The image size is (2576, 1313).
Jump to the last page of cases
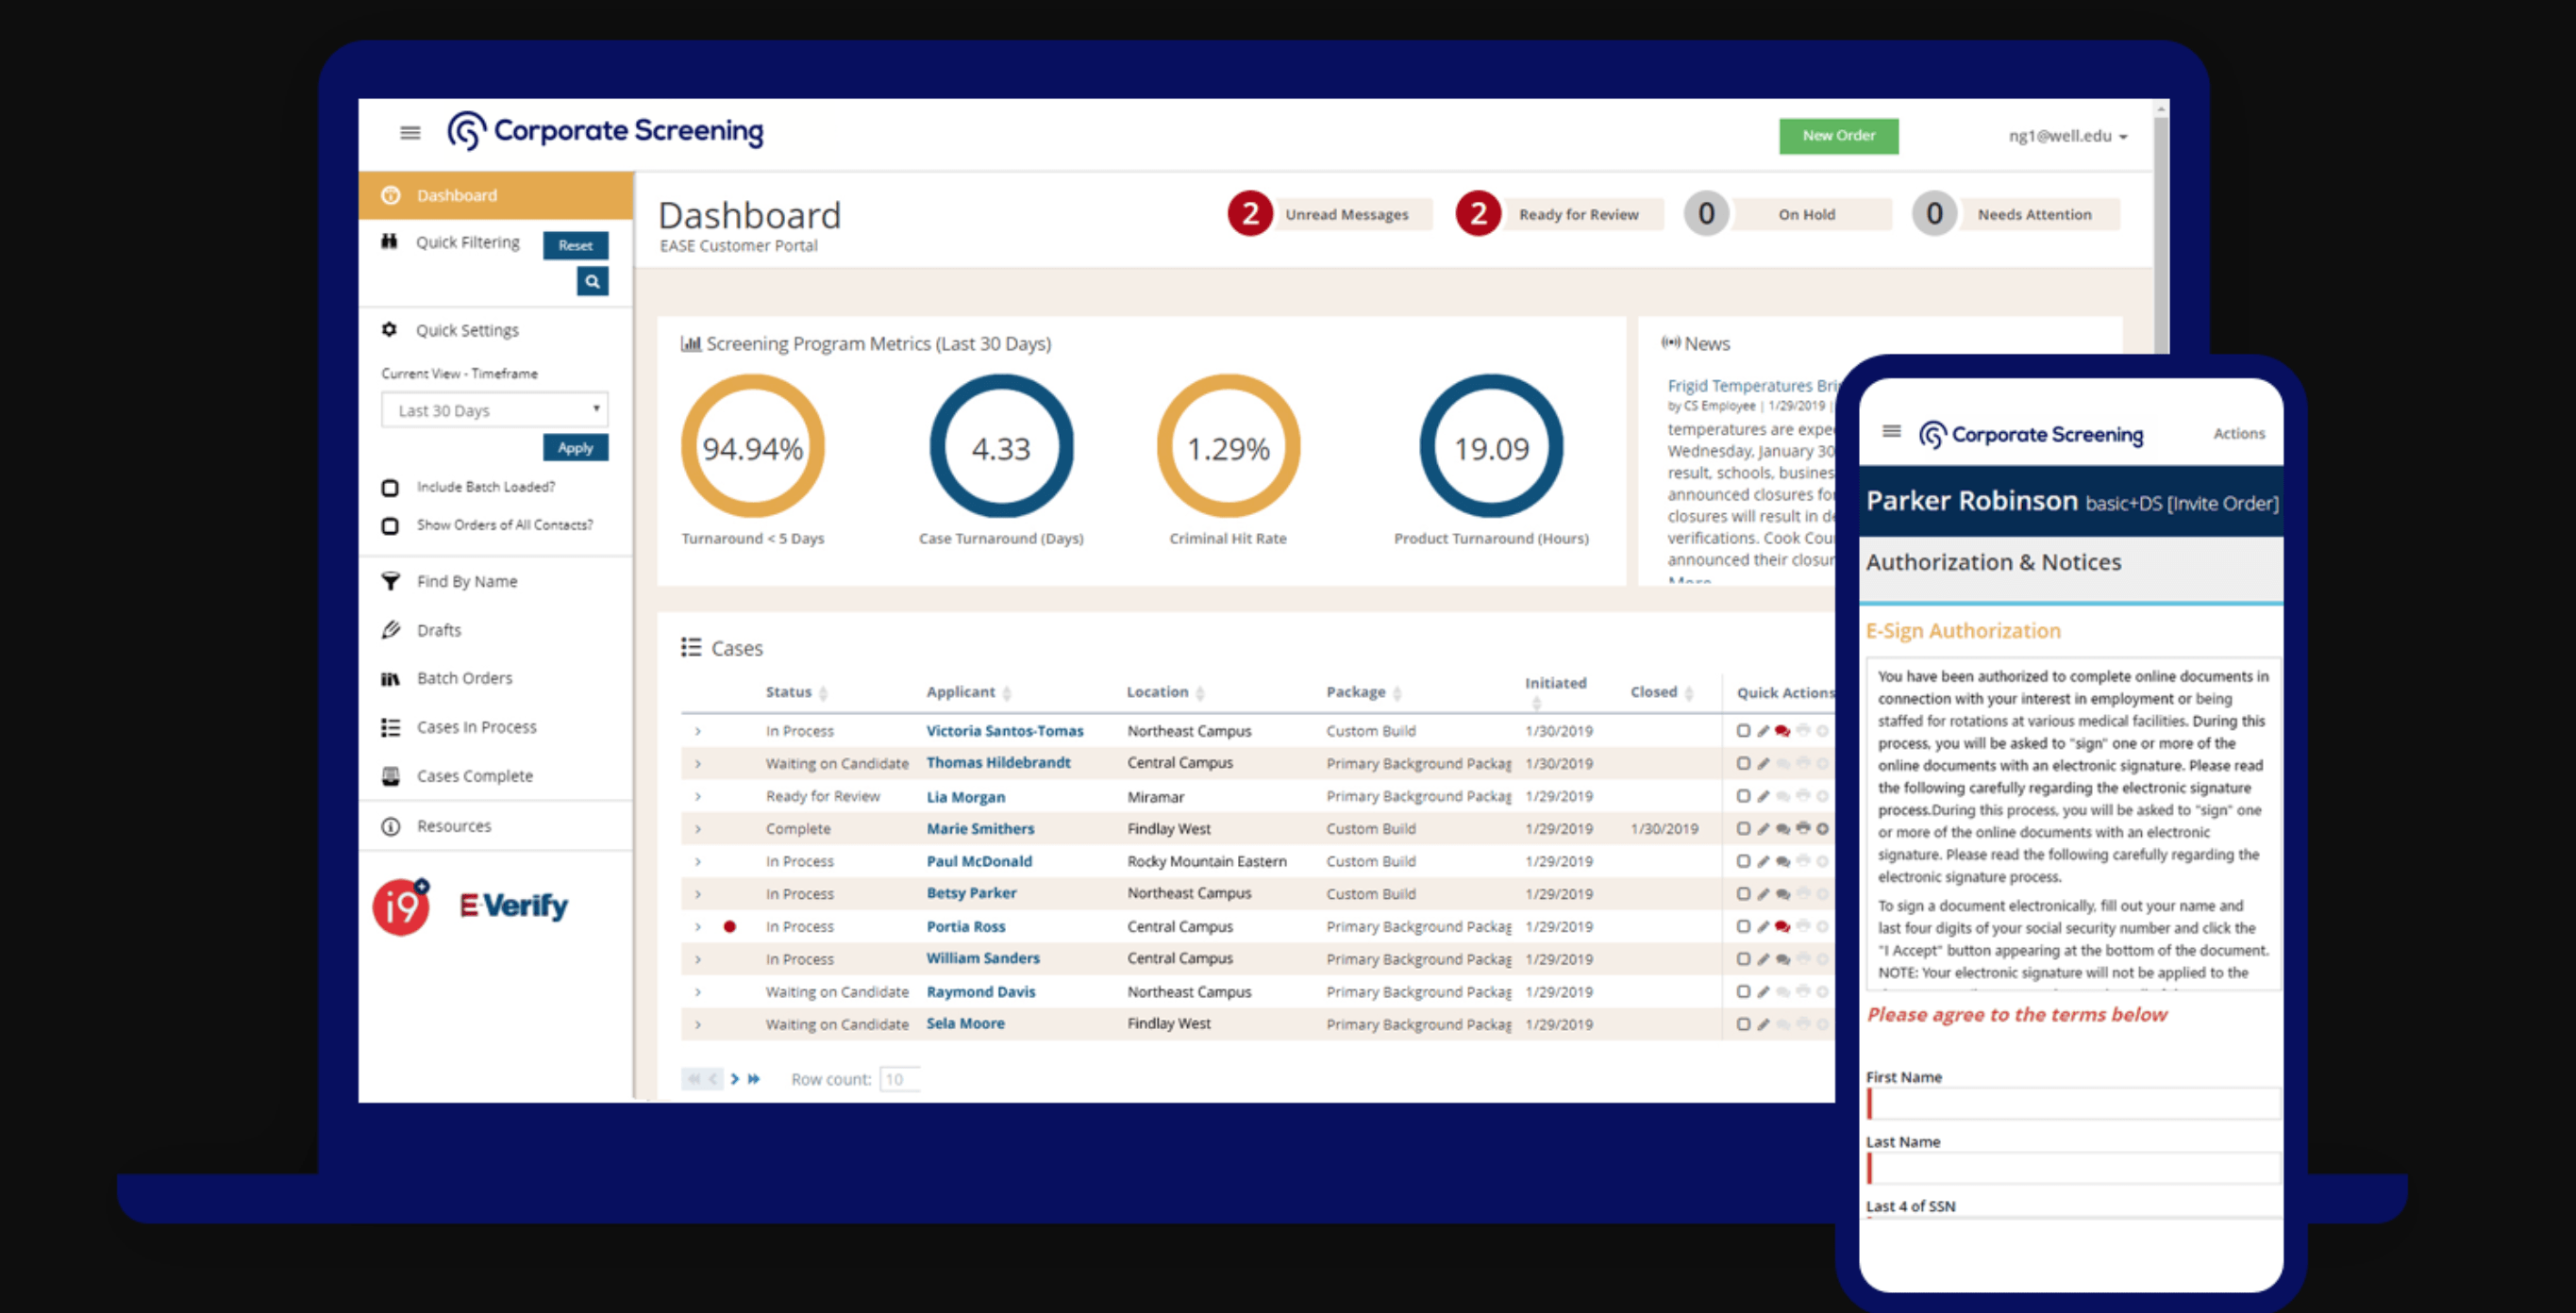[x=754, y=1079]
